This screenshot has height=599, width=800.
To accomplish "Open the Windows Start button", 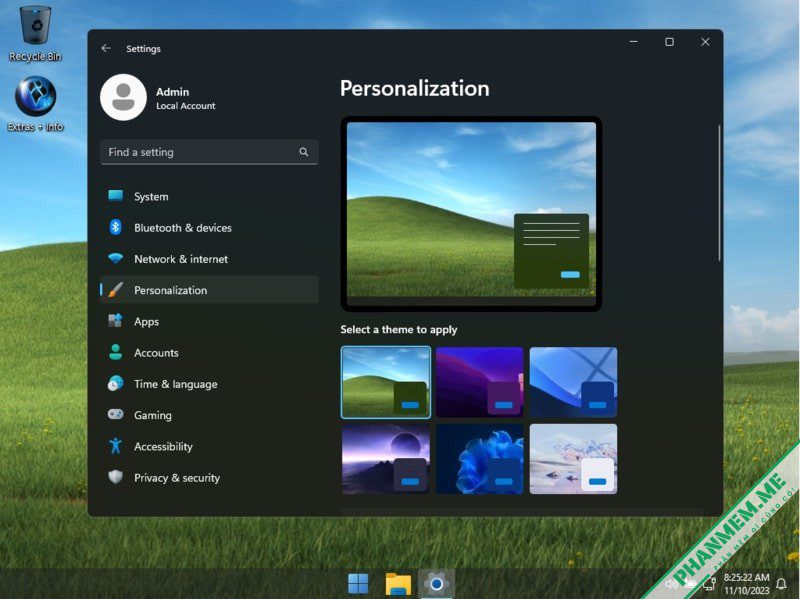I will pyautogui.click(x=358, y=584).
